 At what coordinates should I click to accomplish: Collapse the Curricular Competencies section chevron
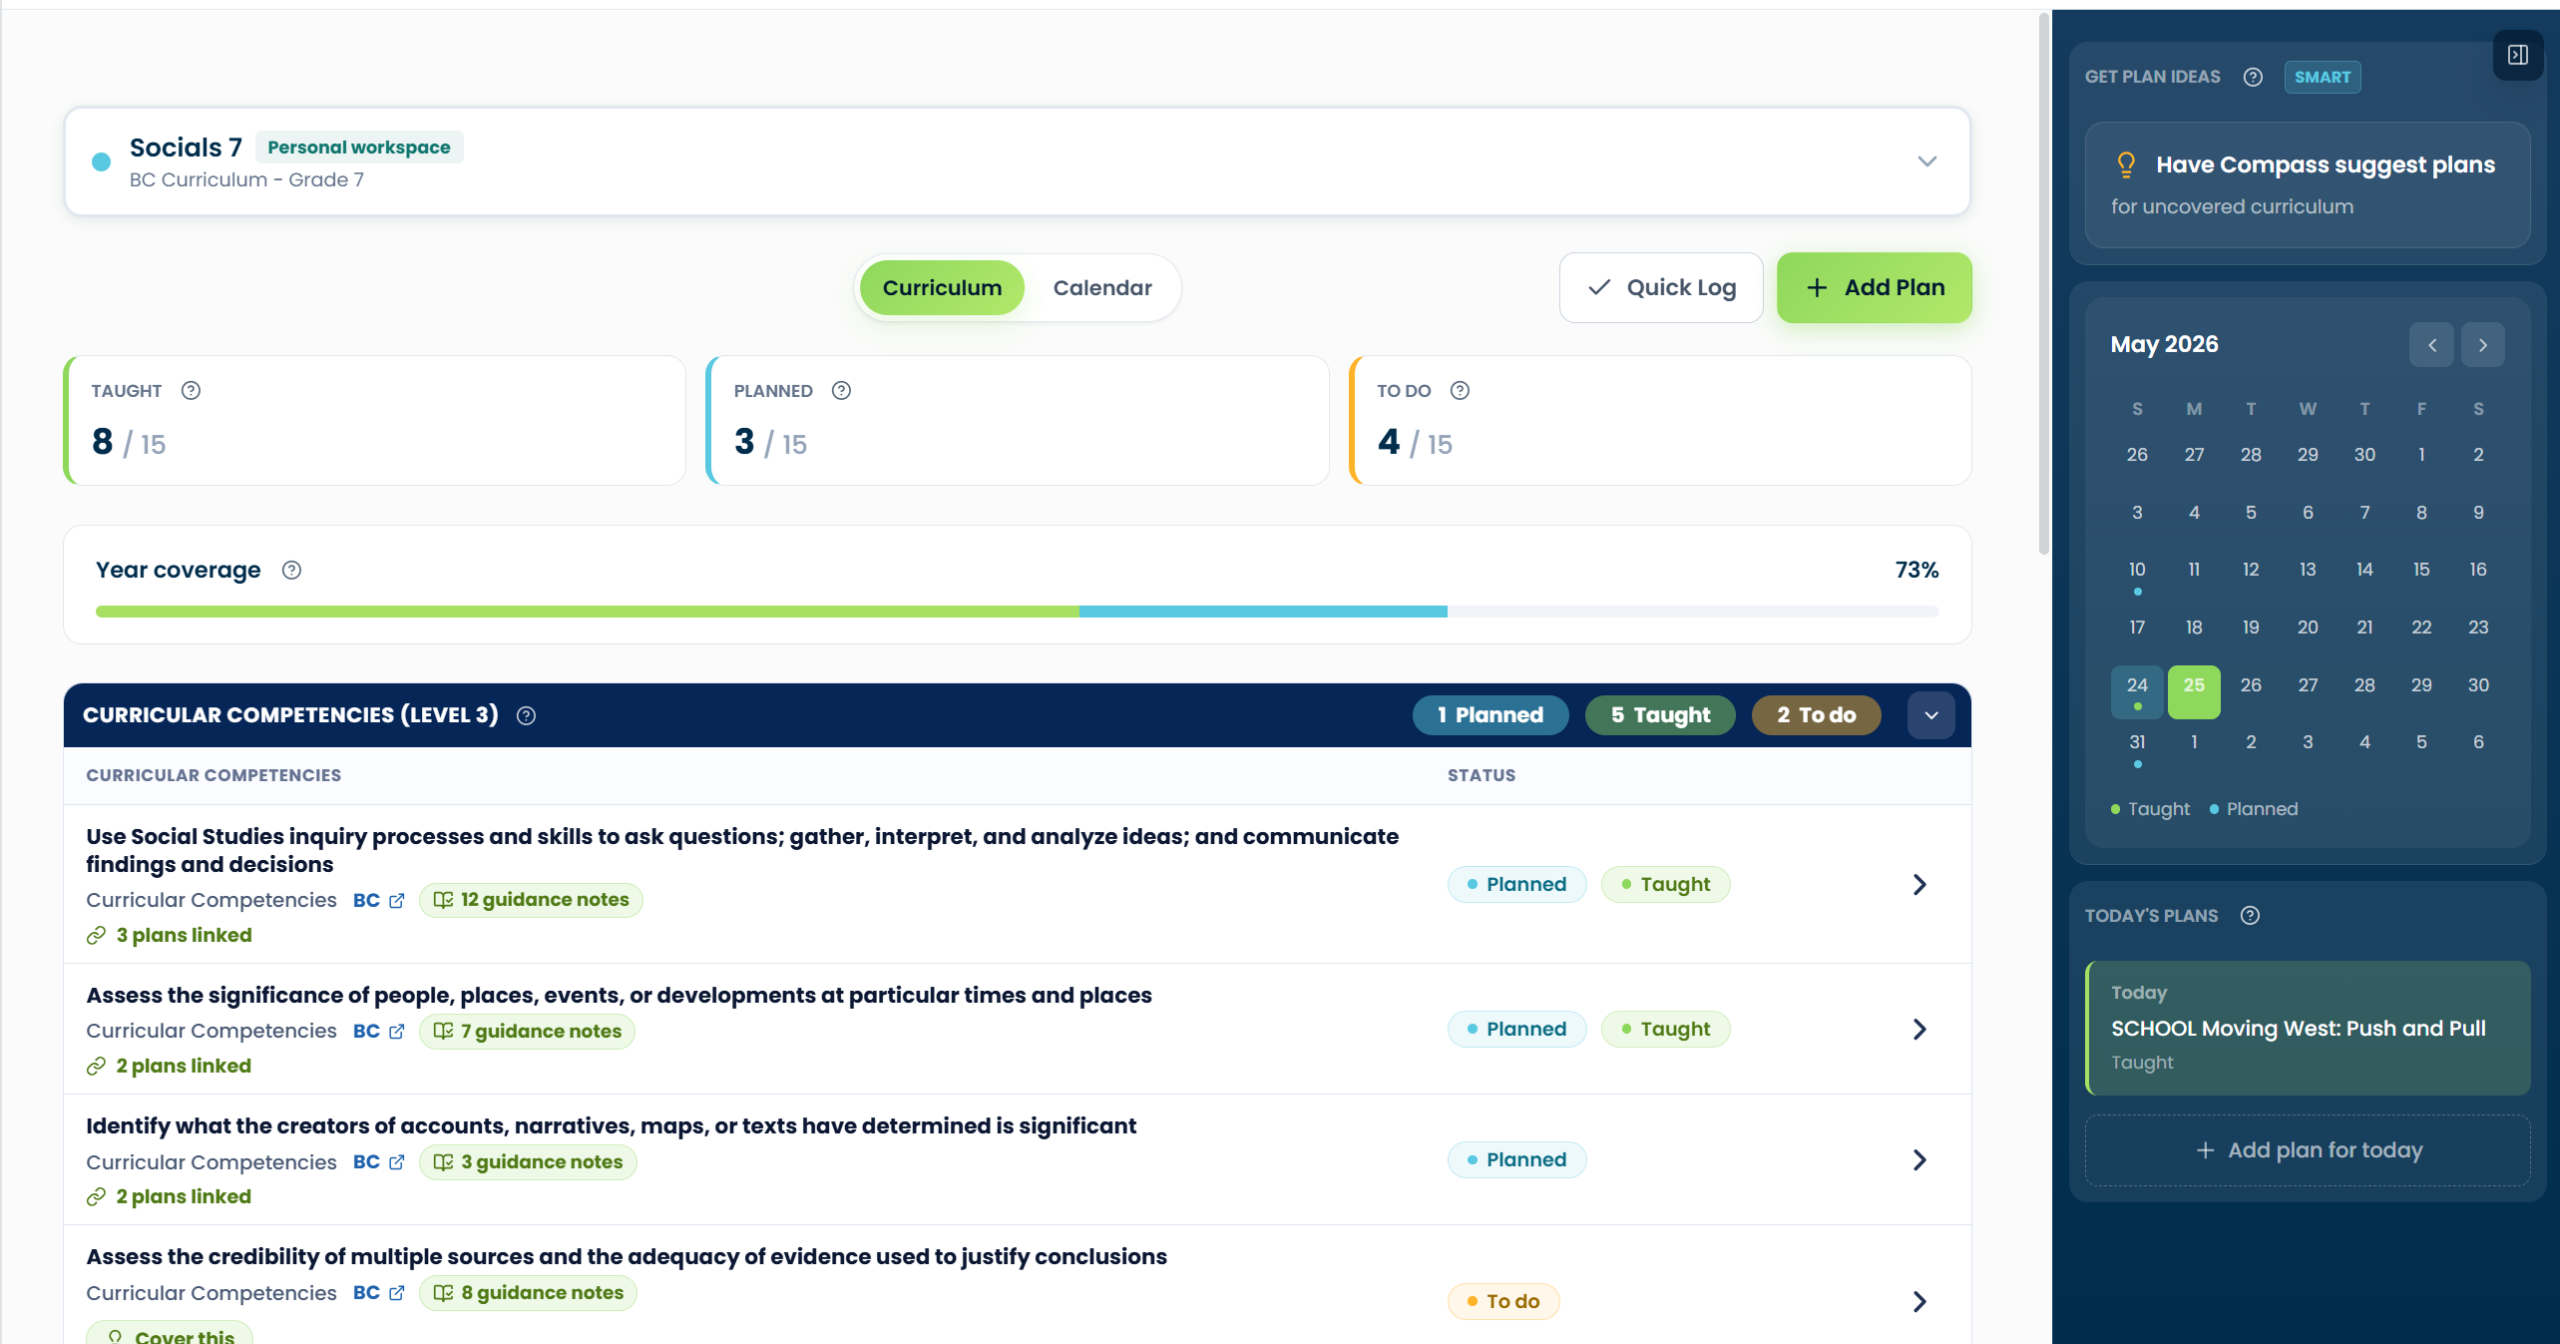(1931, 716)
